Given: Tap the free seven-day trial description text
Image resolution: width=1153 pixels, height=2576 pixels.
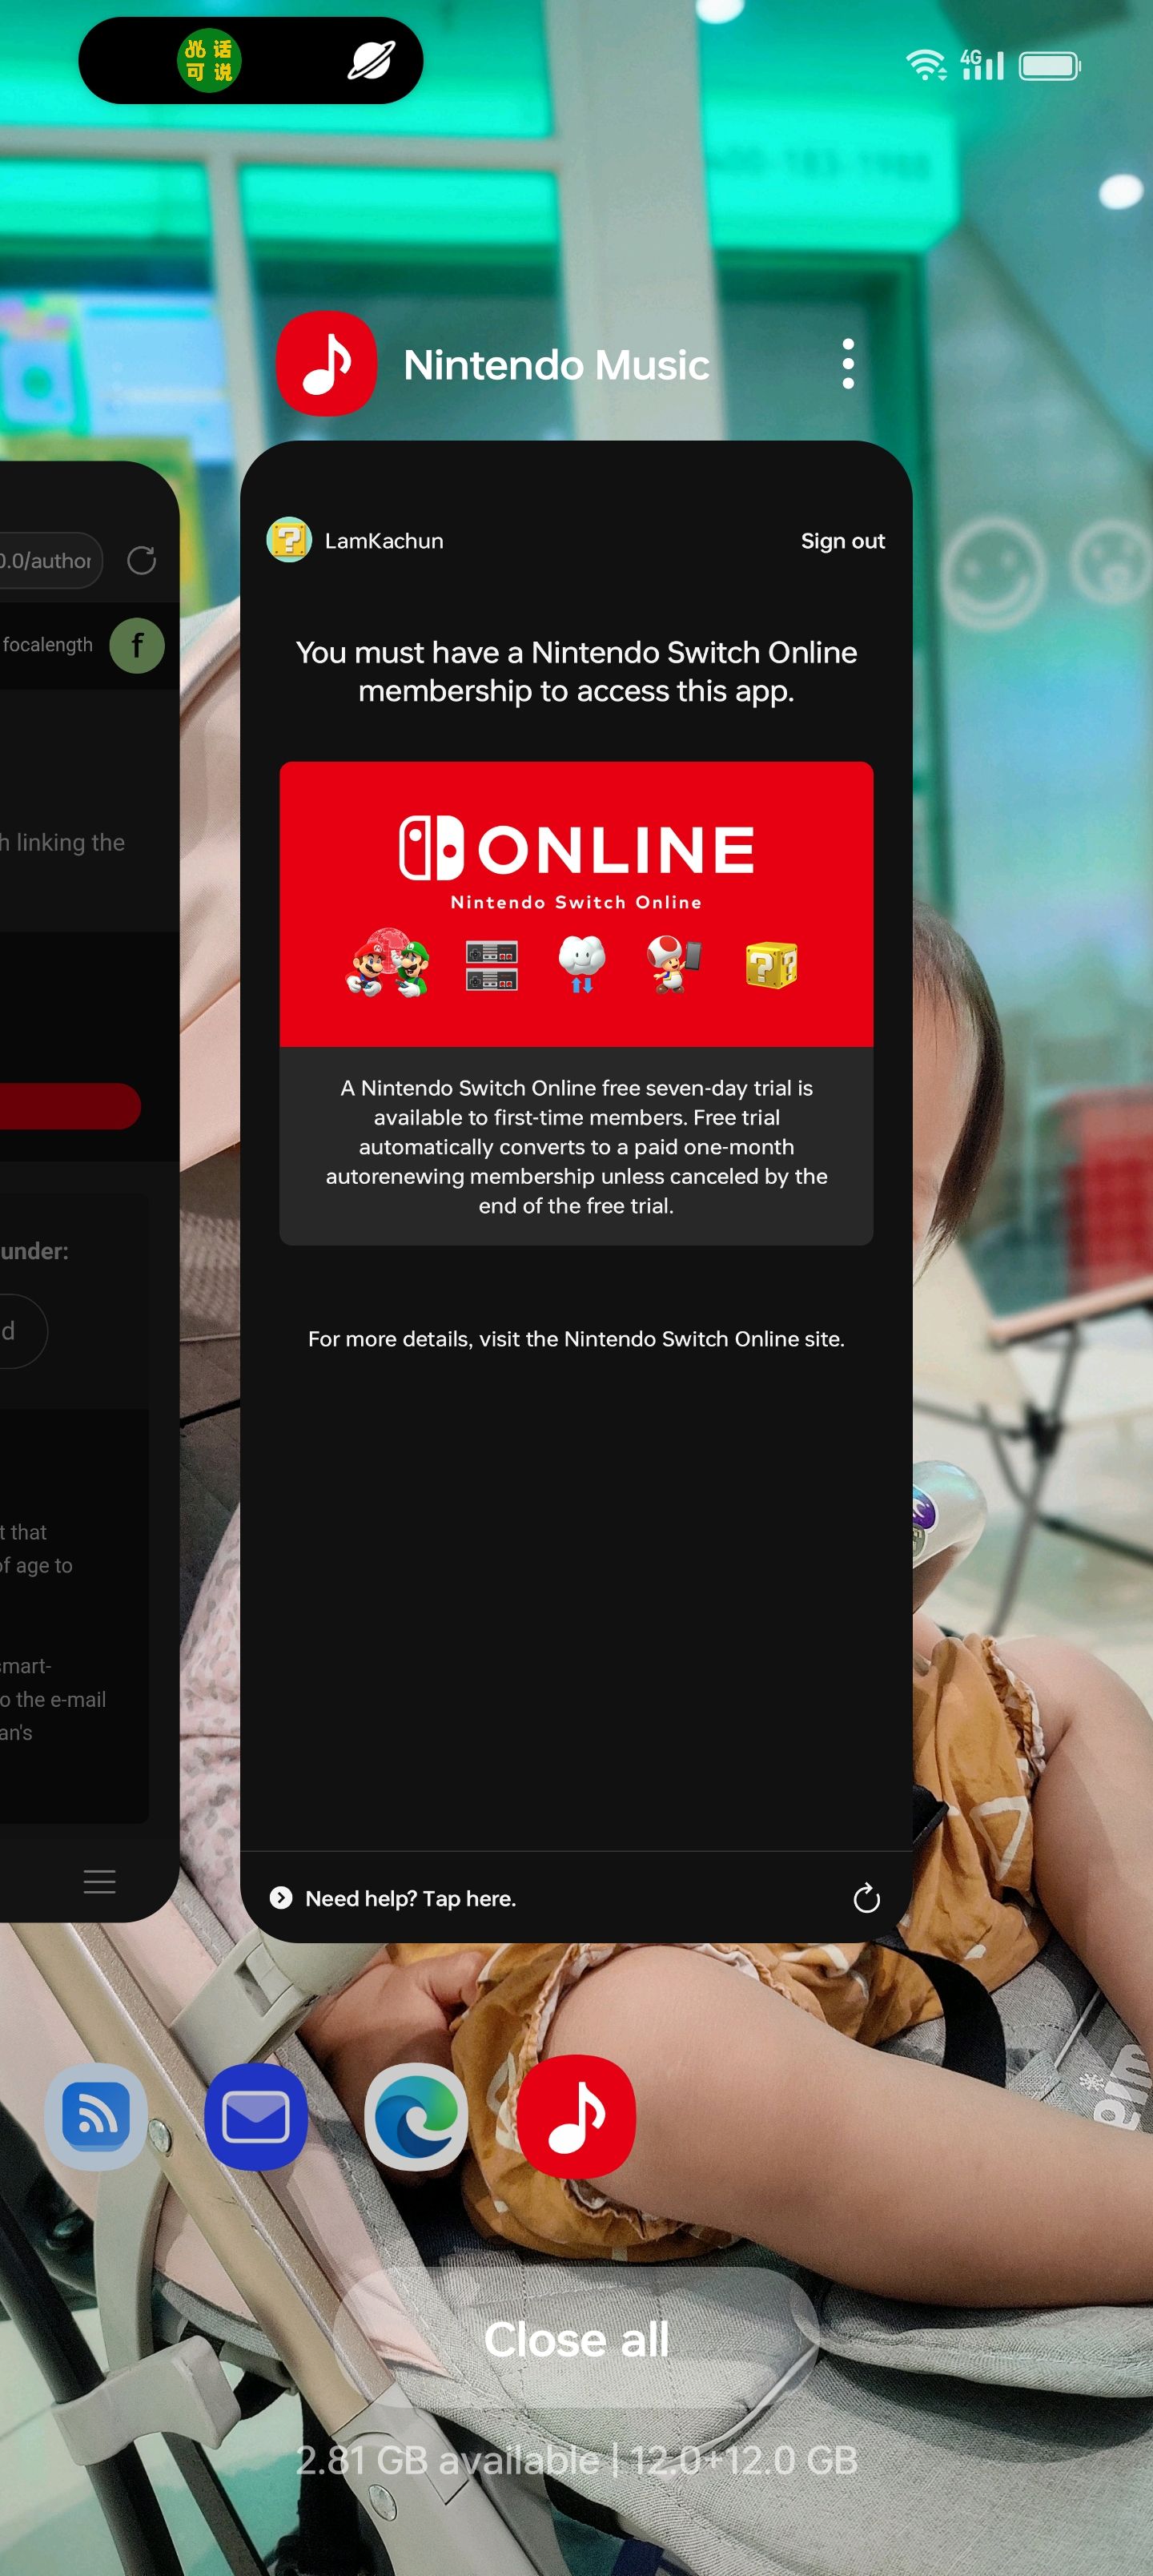Looking at the screenshot, I should (x=576, y=1146).
